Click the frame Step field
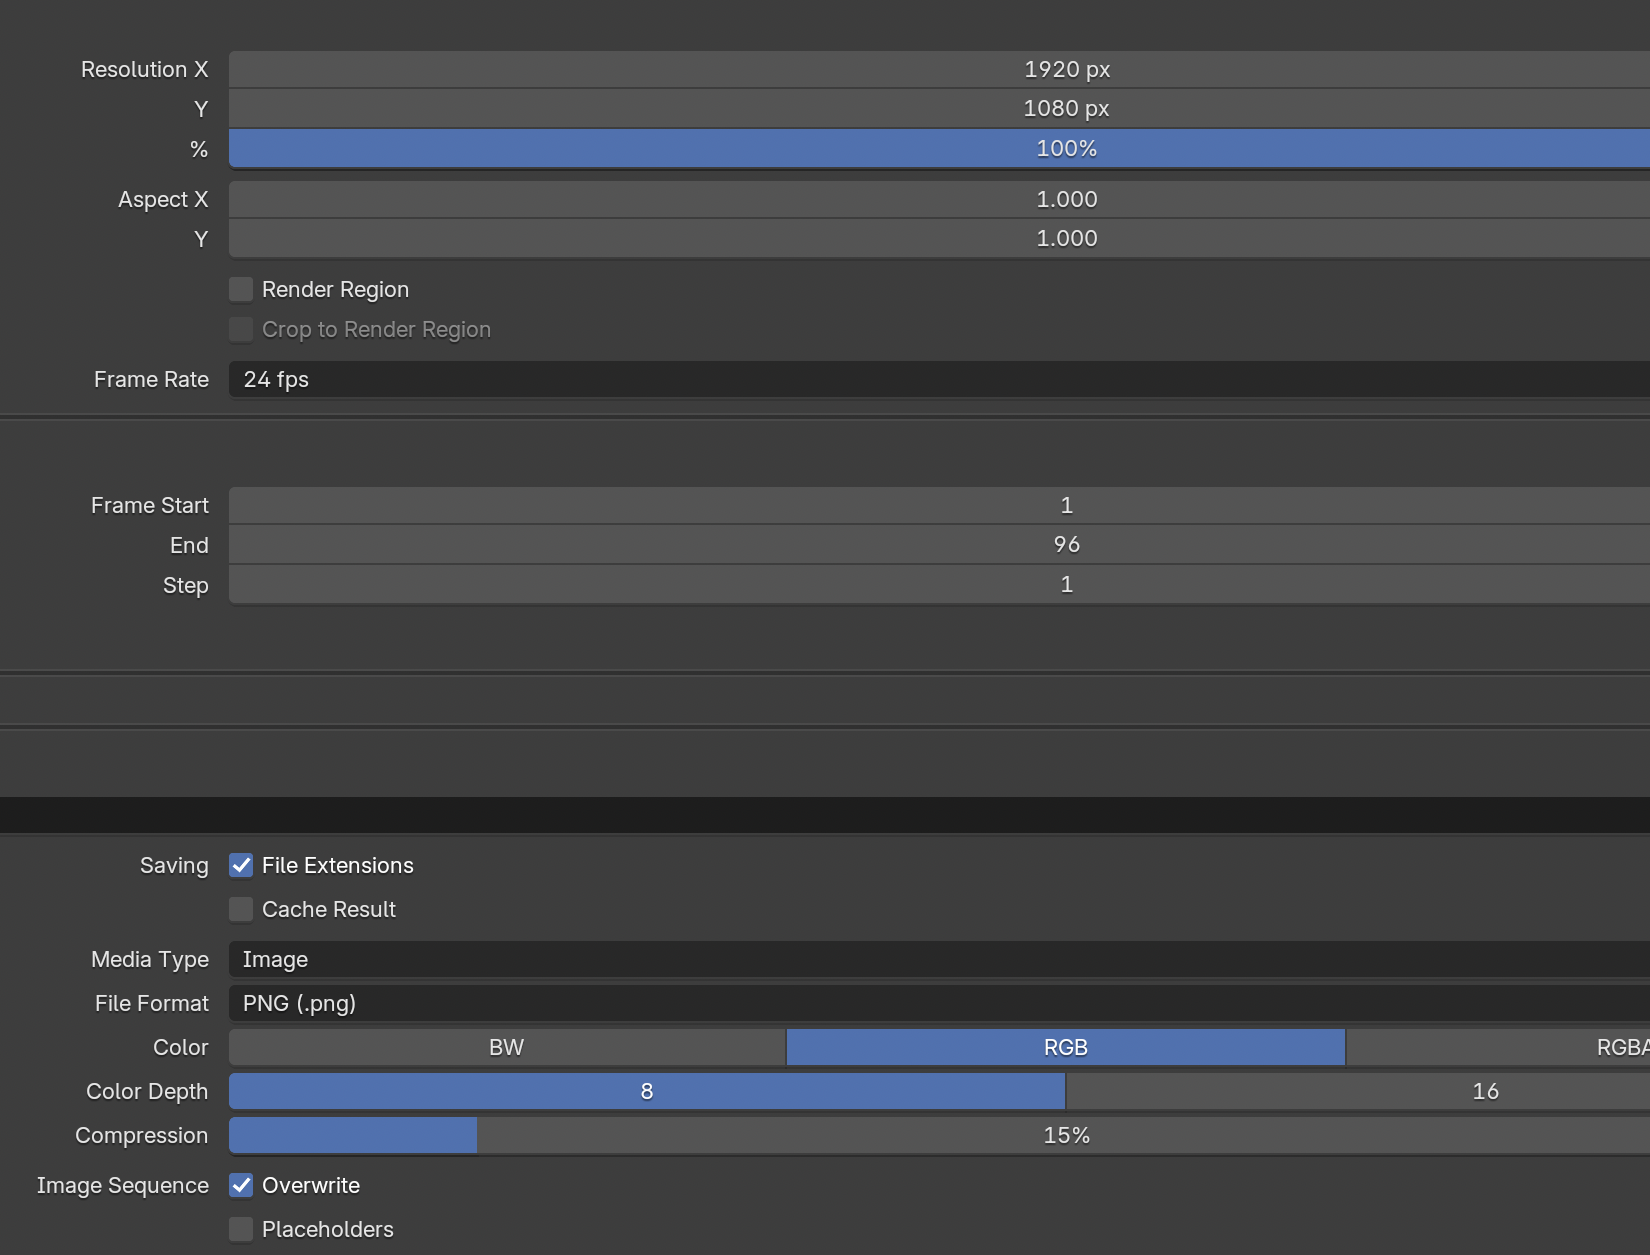This screenshot has height=1255, width=1650. pos(939,584)
